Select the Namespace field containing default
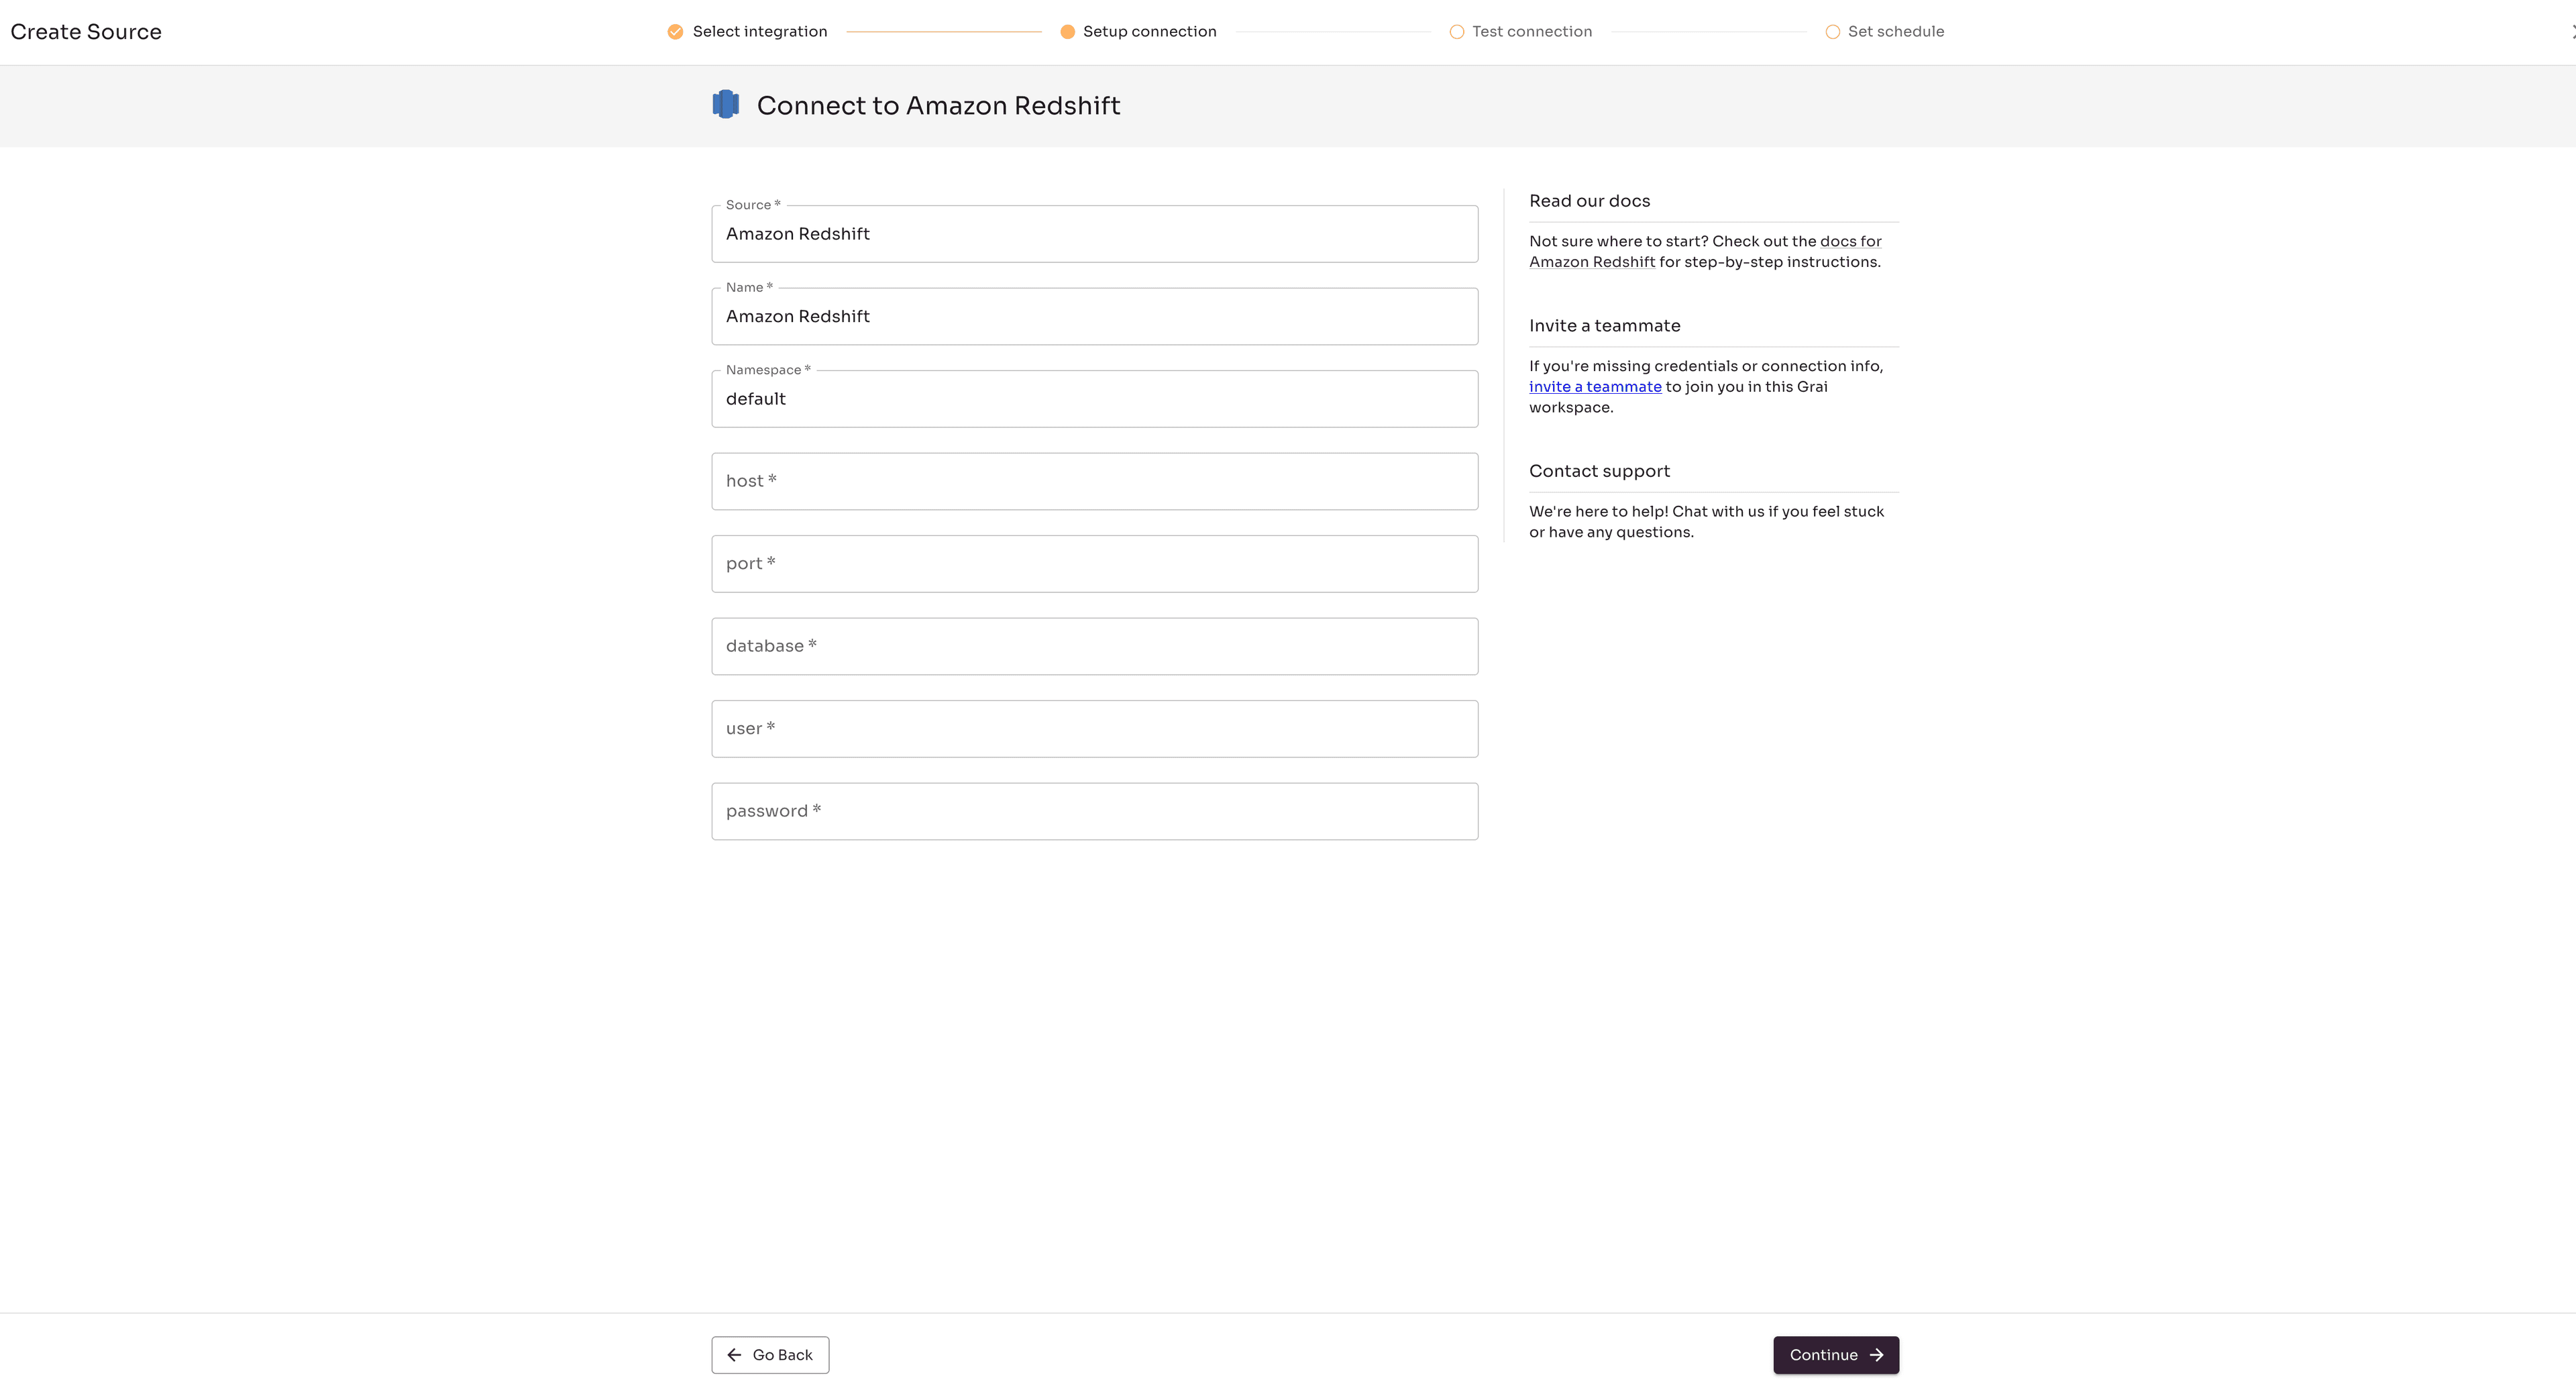2576x1396 pixels. tap(1094, 398)
